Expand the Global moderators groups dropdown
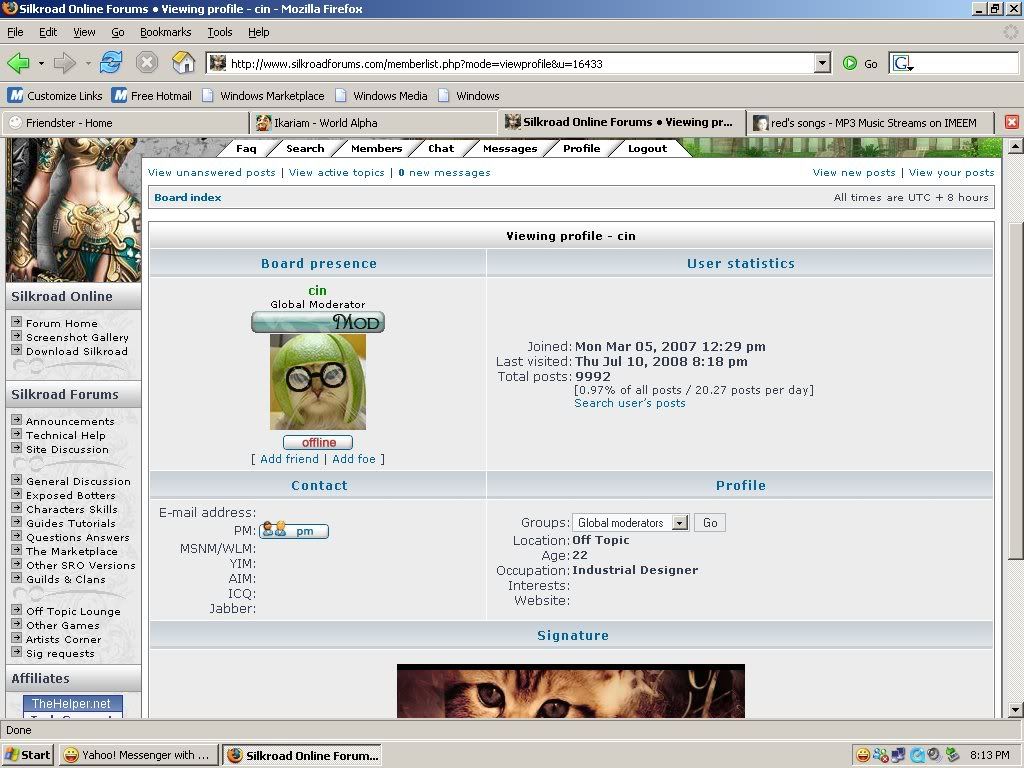1024x768 pixels. point(680,523)
